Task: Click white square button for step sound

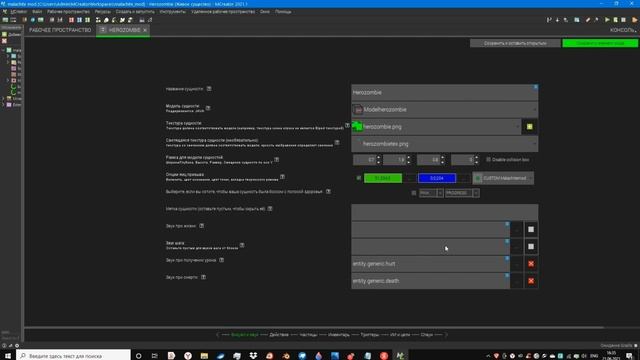Action: point(531,247)
